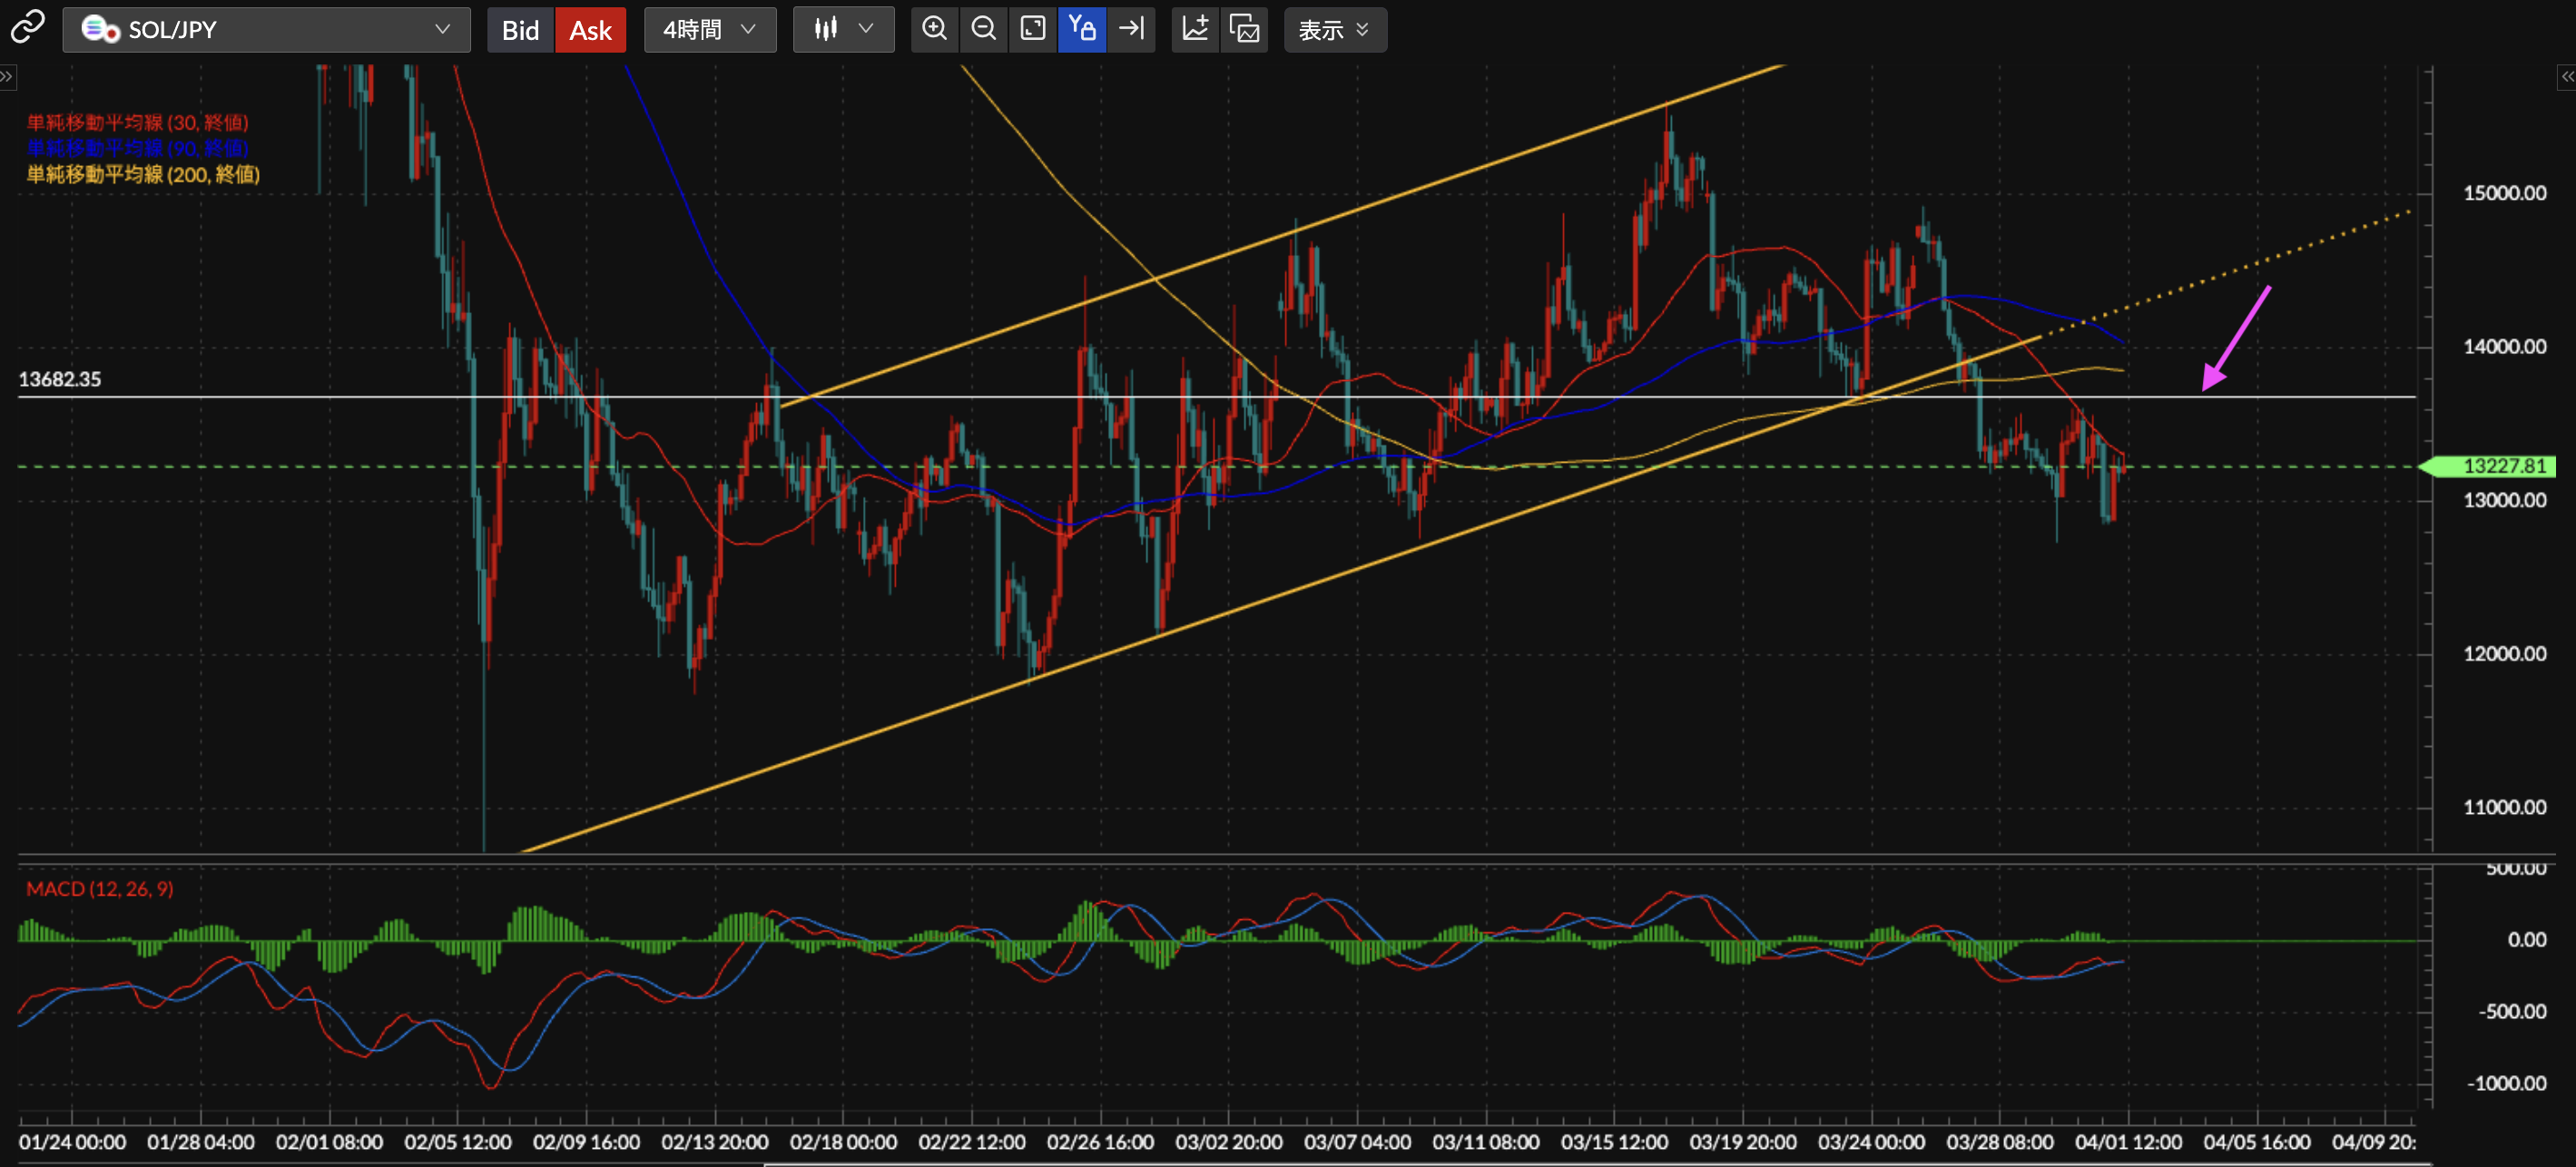
Task: Open the 4時間 timeframe dropdown
Action: coord(709,30)
